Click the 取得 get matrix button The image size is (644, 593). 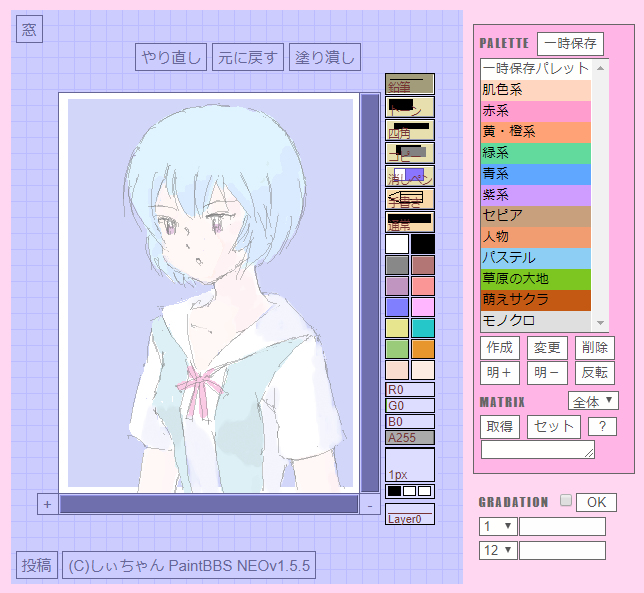click(500, 427)
